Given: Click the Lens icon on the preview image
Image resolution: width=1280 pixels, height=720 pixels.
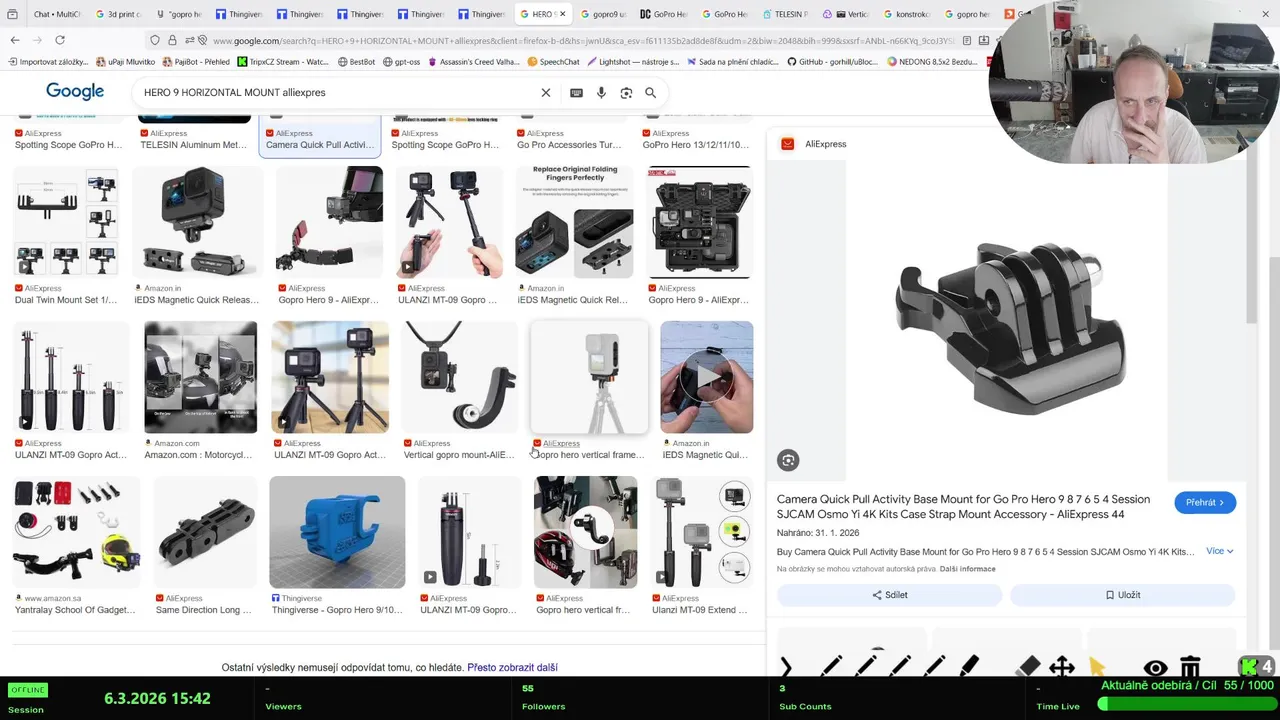Looking at the screenshot, I should coord(788,460).
